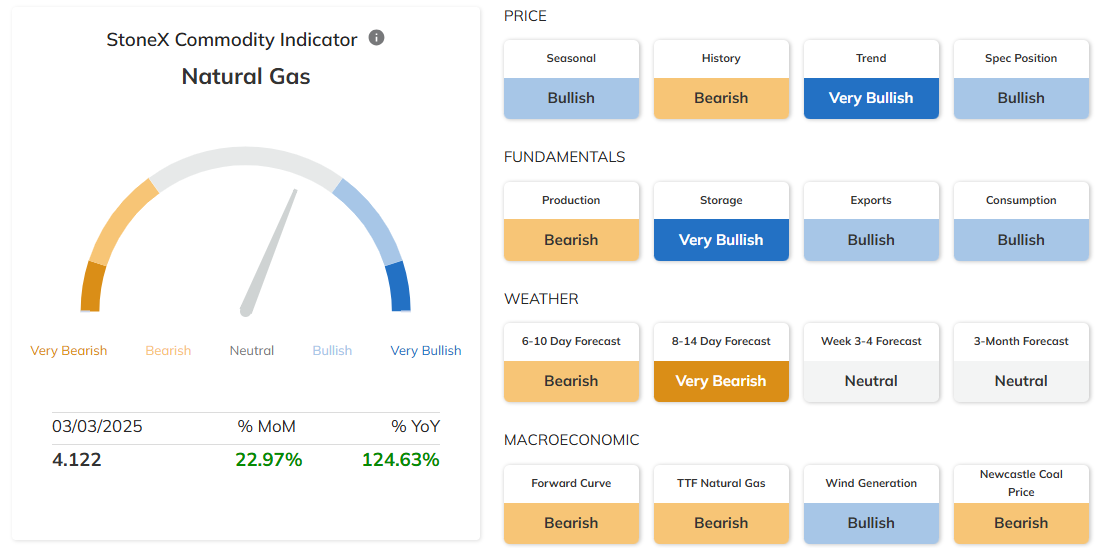Click the dark orange Very Bearish gauge segment
Viewport: 1096px width, 548px height.
(93, 287)
